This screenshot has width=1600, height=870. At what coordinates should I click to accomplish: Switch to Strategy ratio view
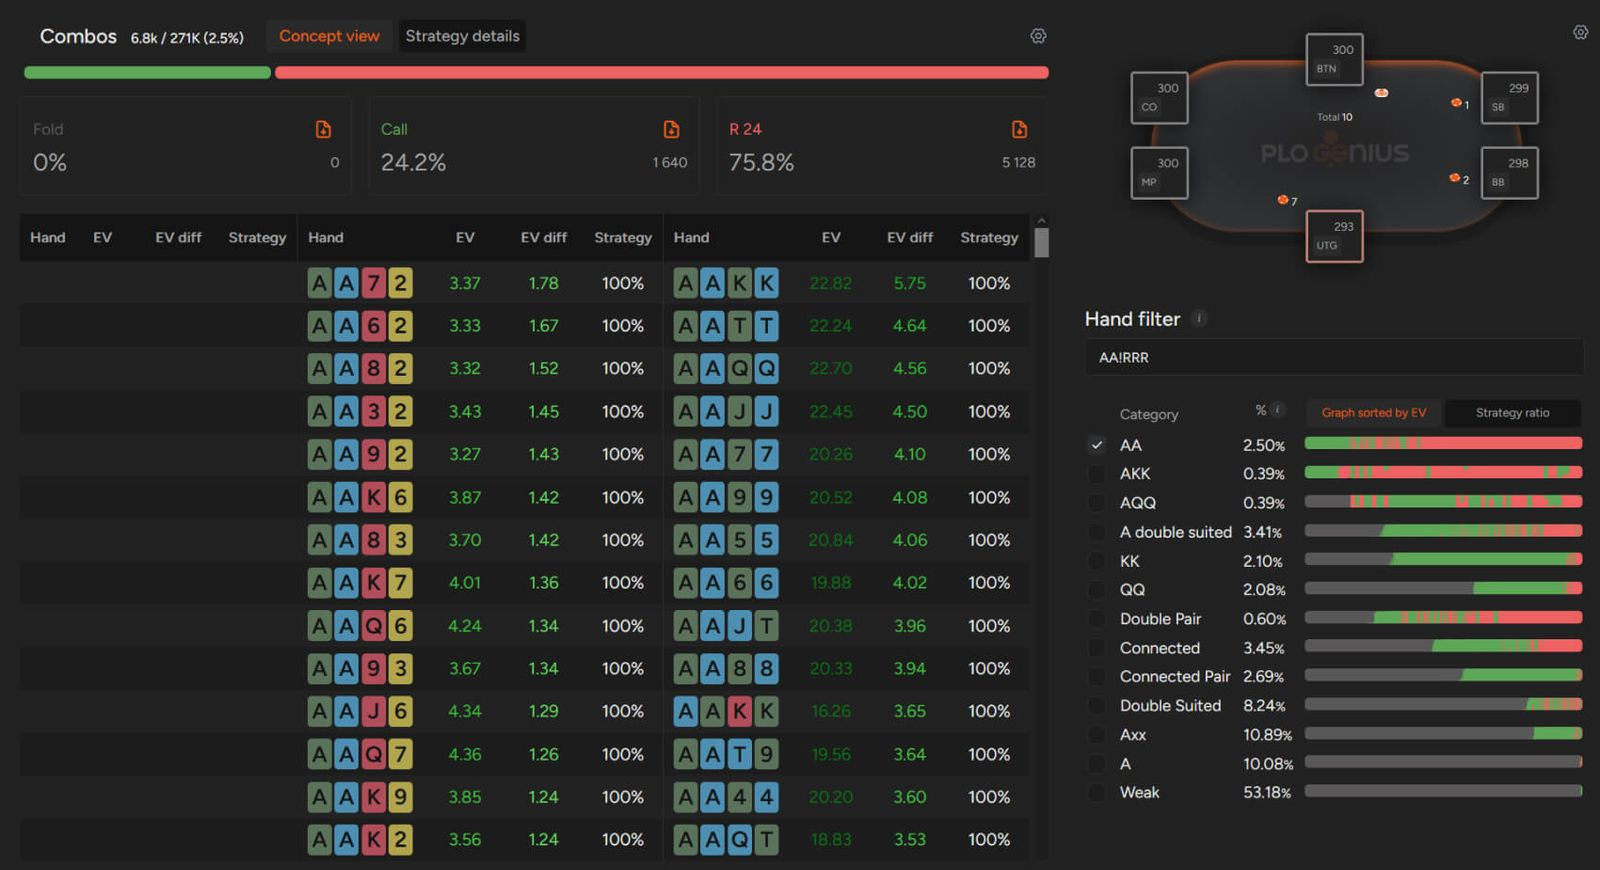click(1512, 413)
